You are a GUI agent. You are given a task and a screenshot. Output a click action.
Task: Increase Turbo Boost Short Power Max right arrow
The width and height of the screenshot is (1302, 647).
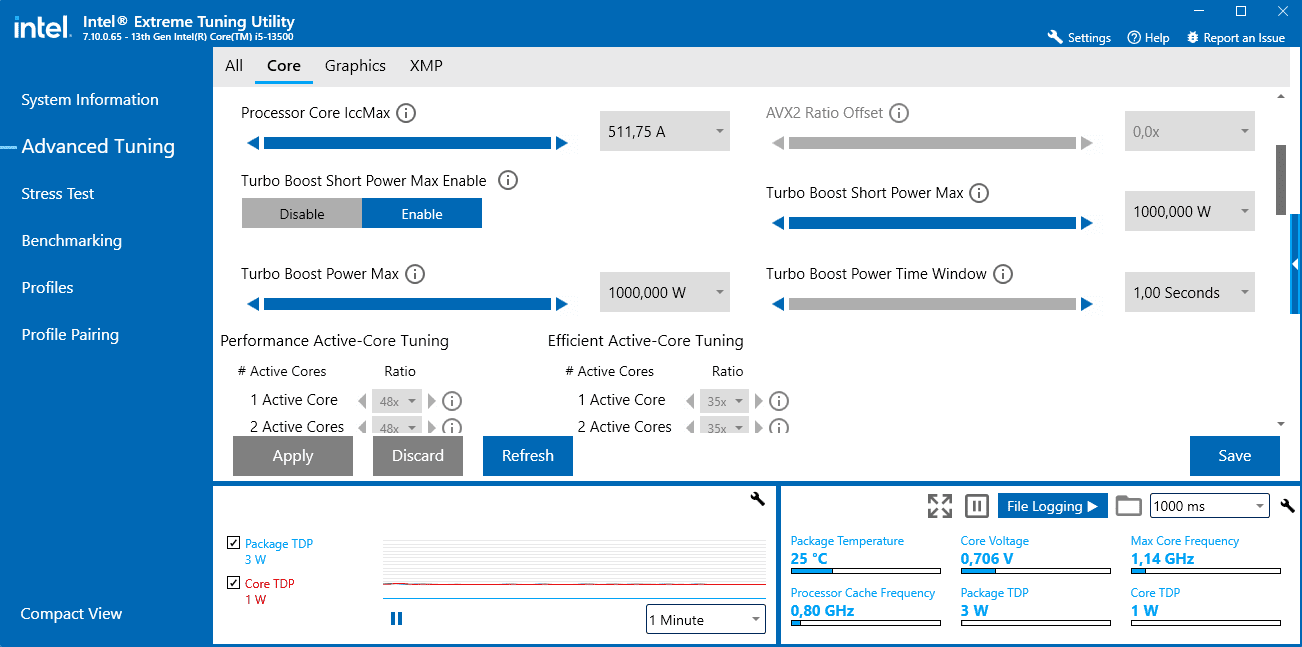point(1087,224)
